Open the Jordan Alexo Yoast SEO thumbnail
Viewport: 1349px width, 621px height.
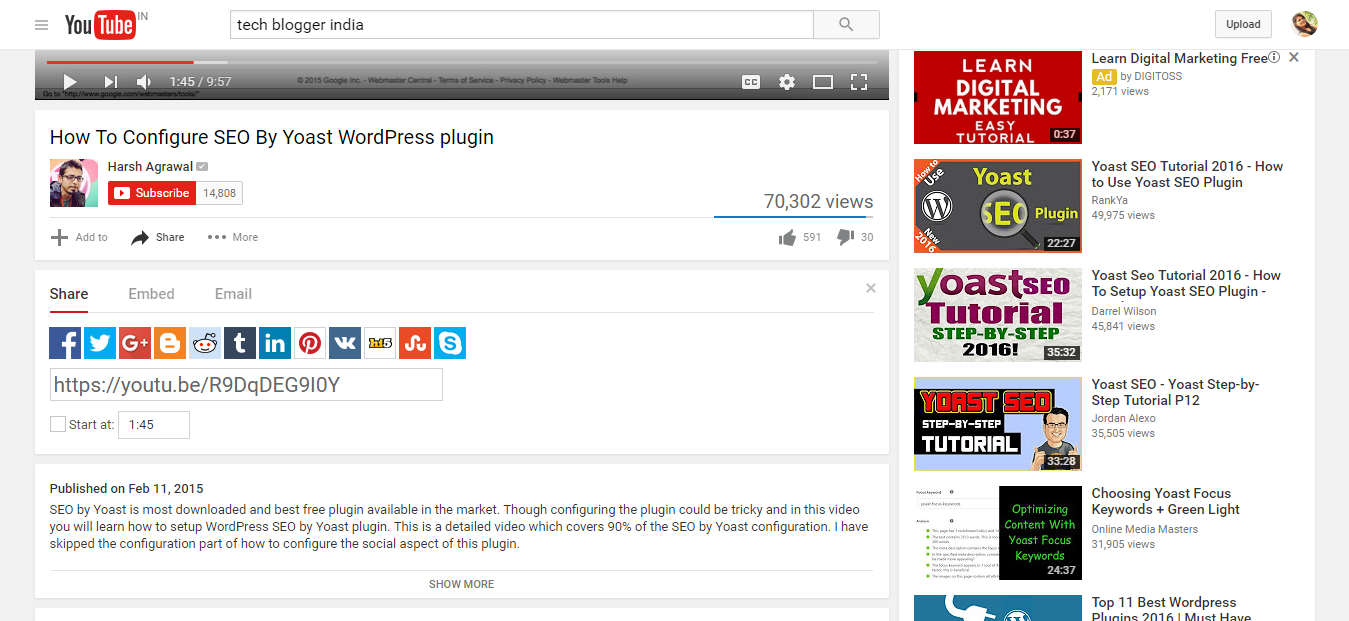coord(998,424)
